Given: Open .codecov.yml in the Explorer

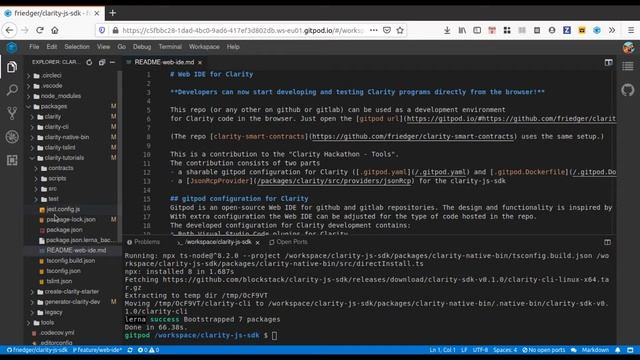Looking at the screenshot, I should 57,333.
